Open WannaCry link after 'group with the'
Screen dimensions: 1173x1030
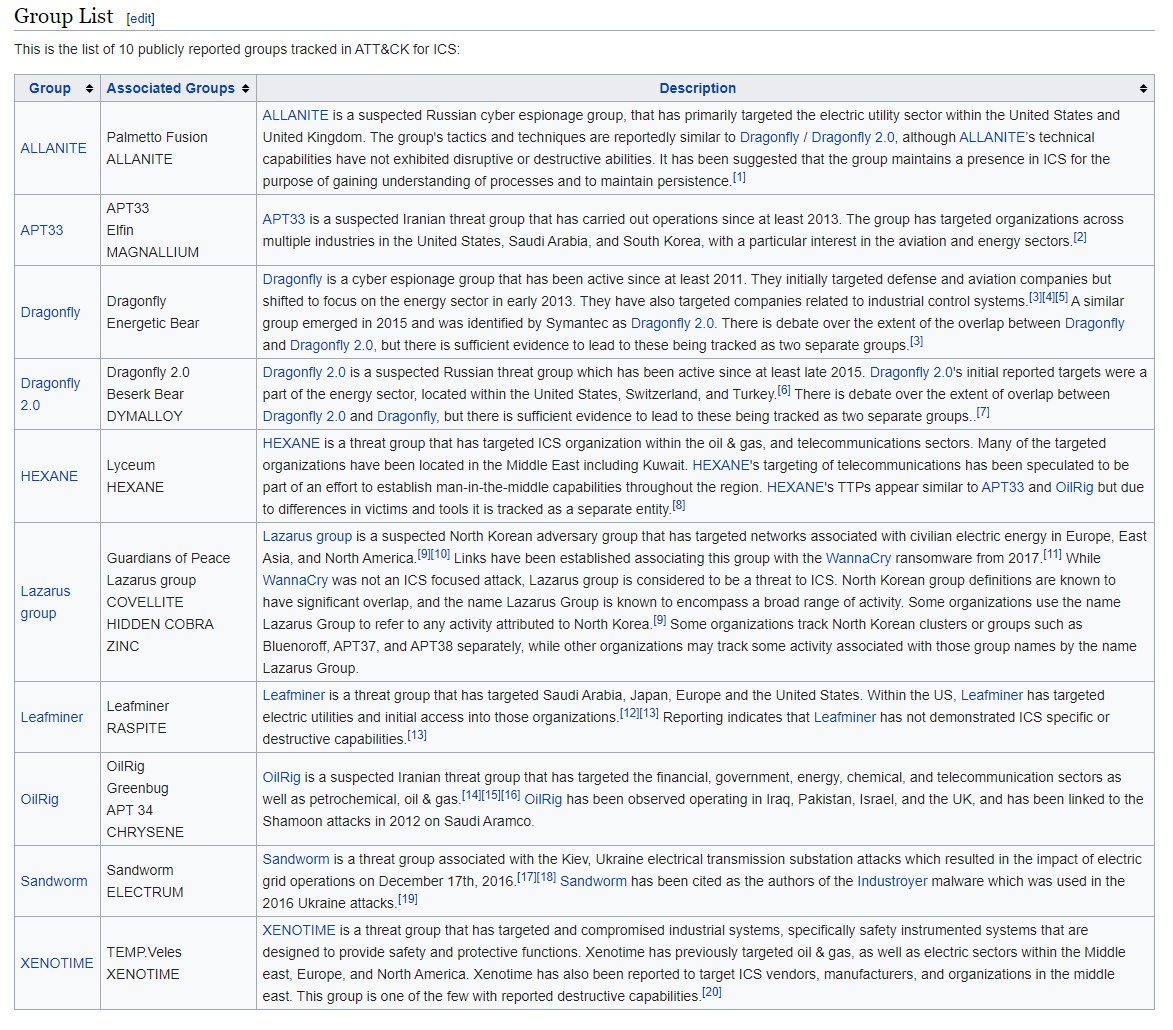858,559
